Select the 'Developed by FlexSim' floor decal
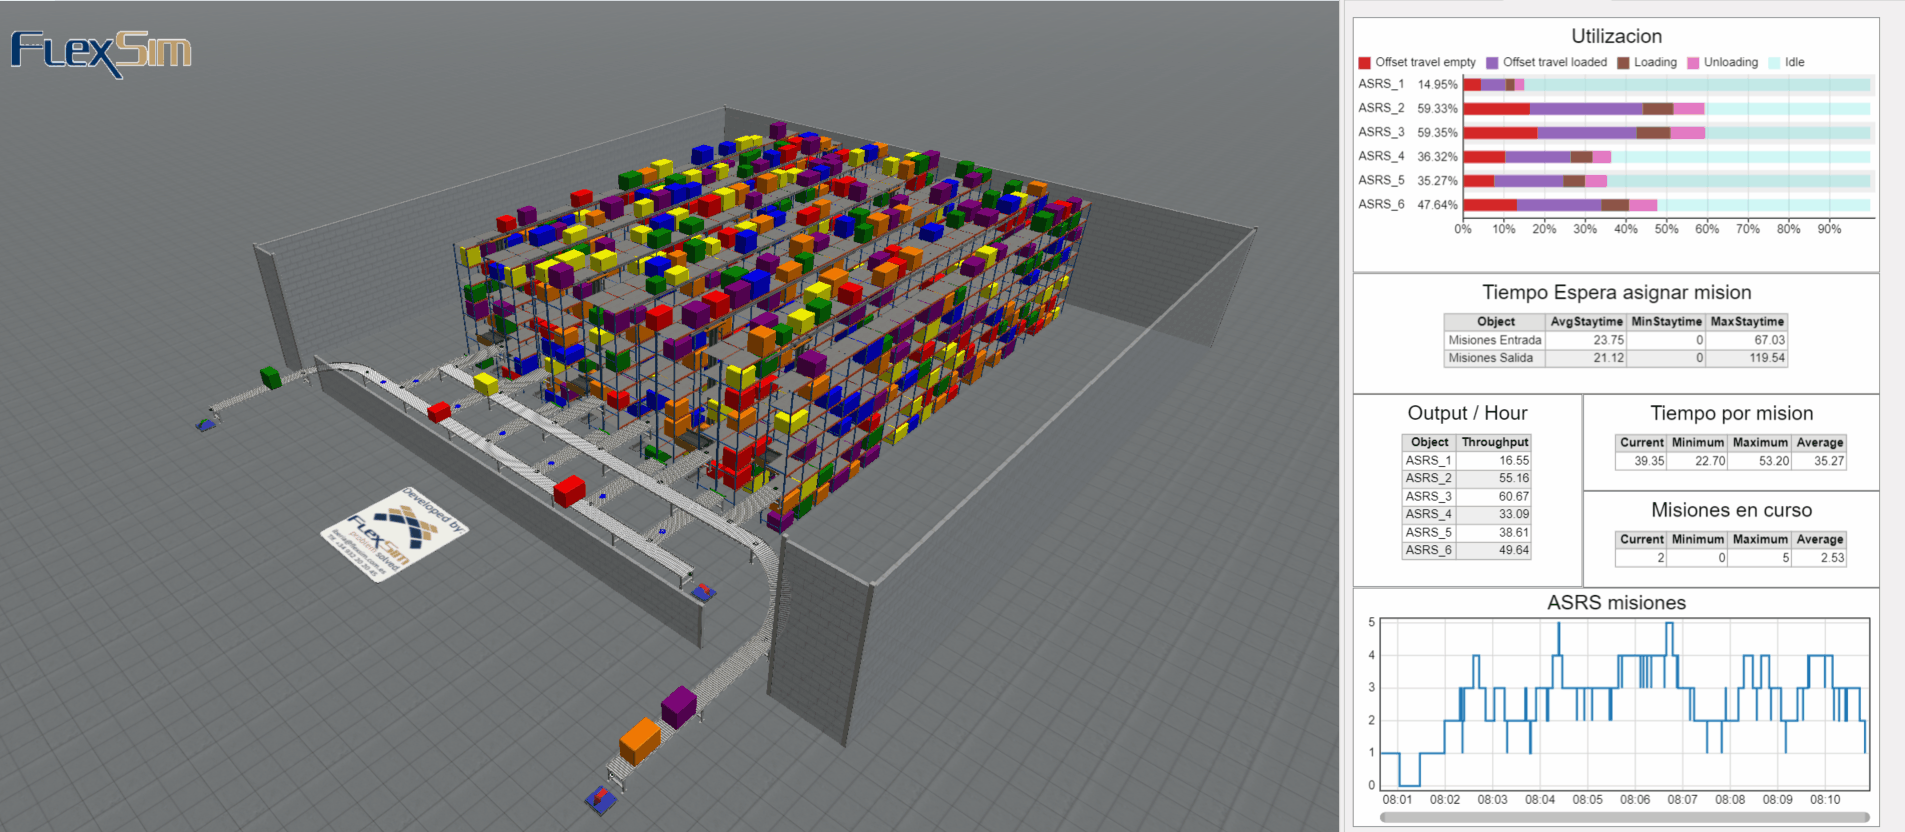The width and height of the screenshot is (1905, 832). pos(394,535)
